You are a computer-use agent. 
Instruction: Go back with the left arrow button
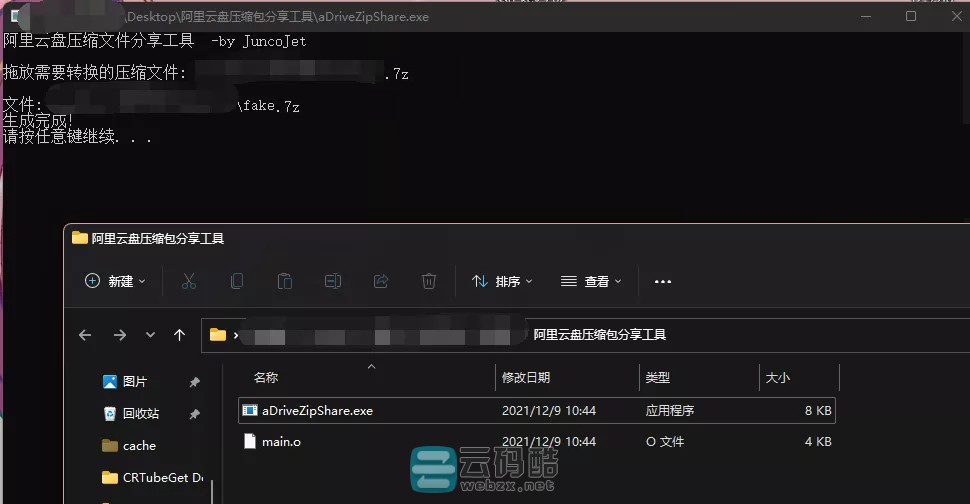[85, 335]
